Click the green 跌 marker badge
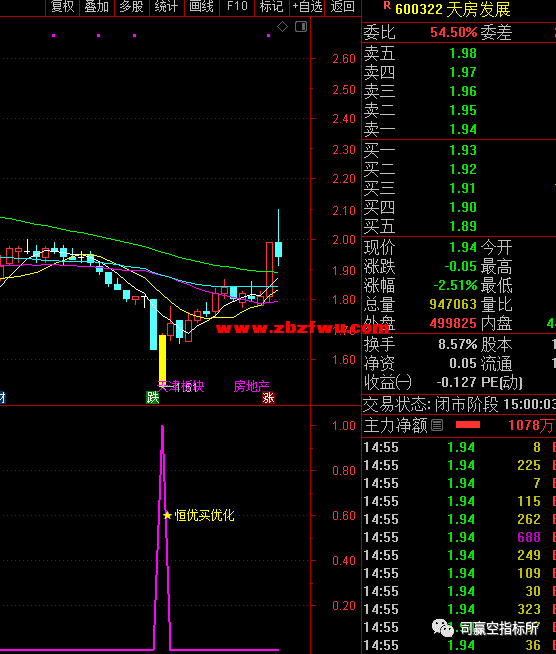The image size is (556, 654). click(x=153, y=398)
